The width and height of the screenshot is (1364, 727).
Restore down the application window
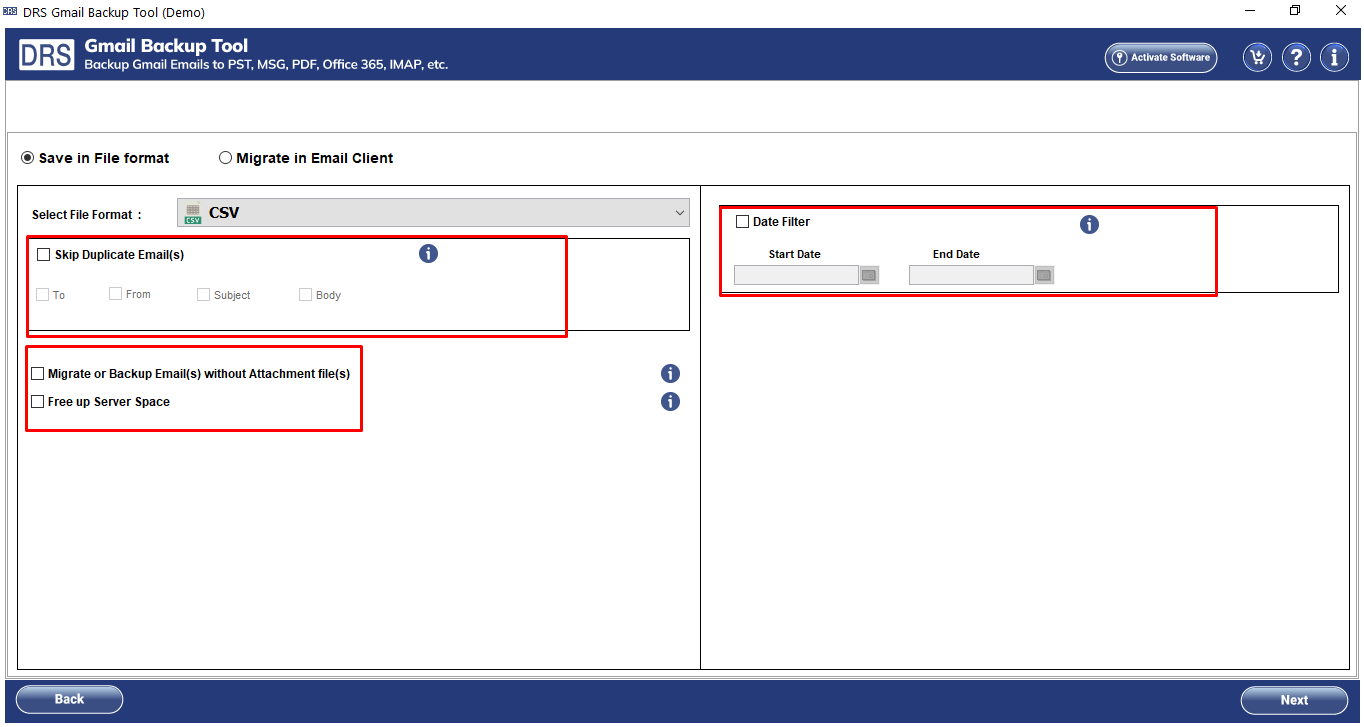tap(1295, 11)
